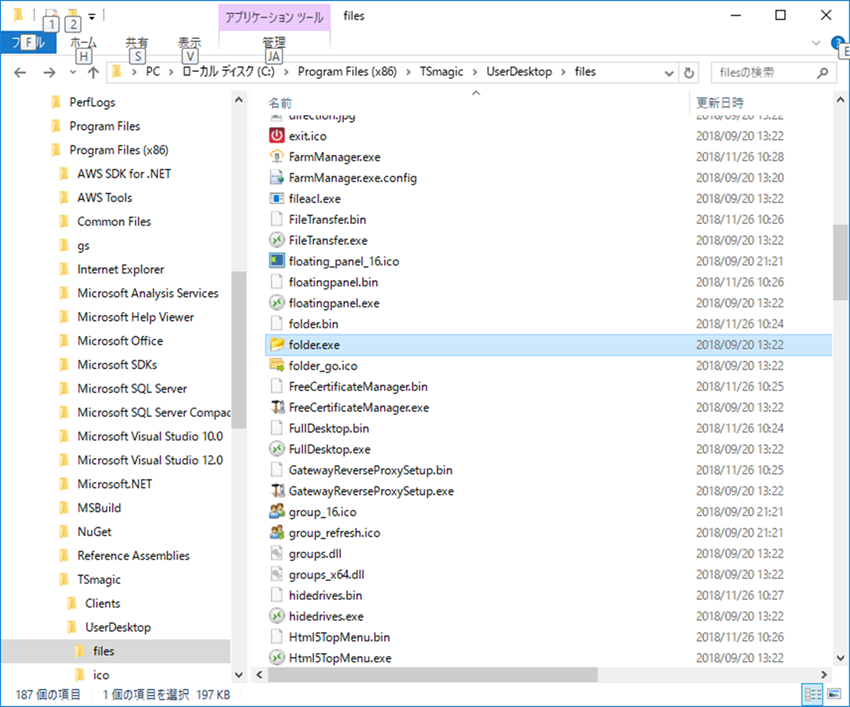Image resolution: width=850 pixels, height=707 pixels.
Task: Go up one folder level with the up arrow
Action: point(93,73)
